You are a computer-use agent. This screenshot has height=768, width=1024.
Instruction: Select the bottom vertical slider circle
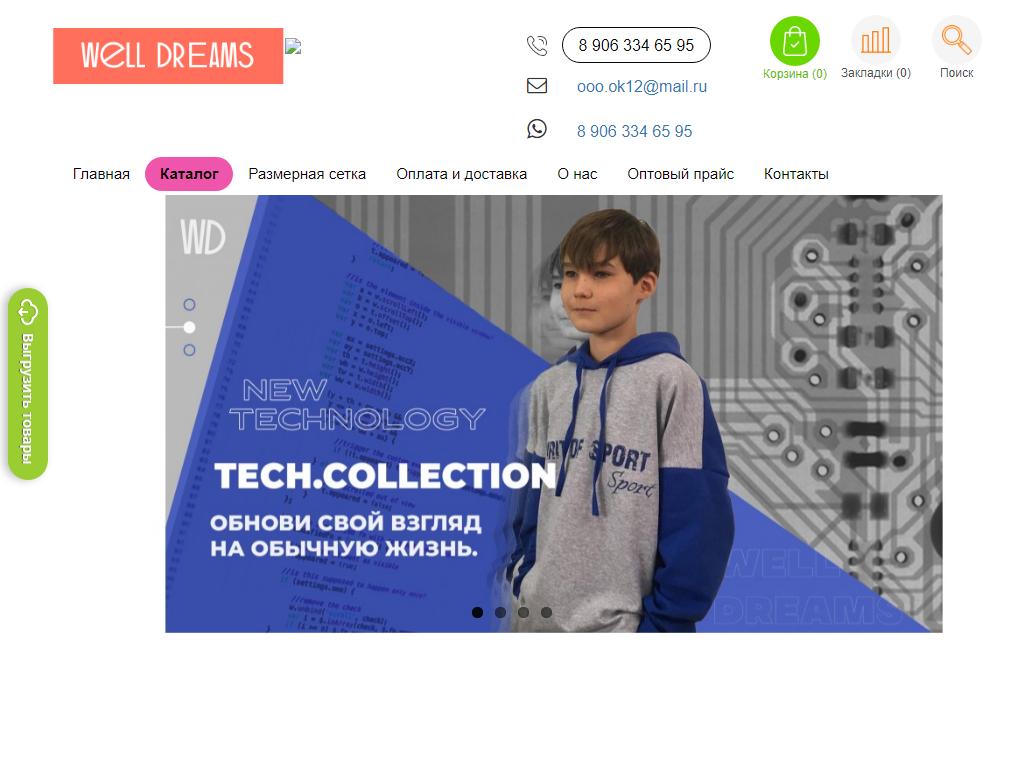[189, 350]
